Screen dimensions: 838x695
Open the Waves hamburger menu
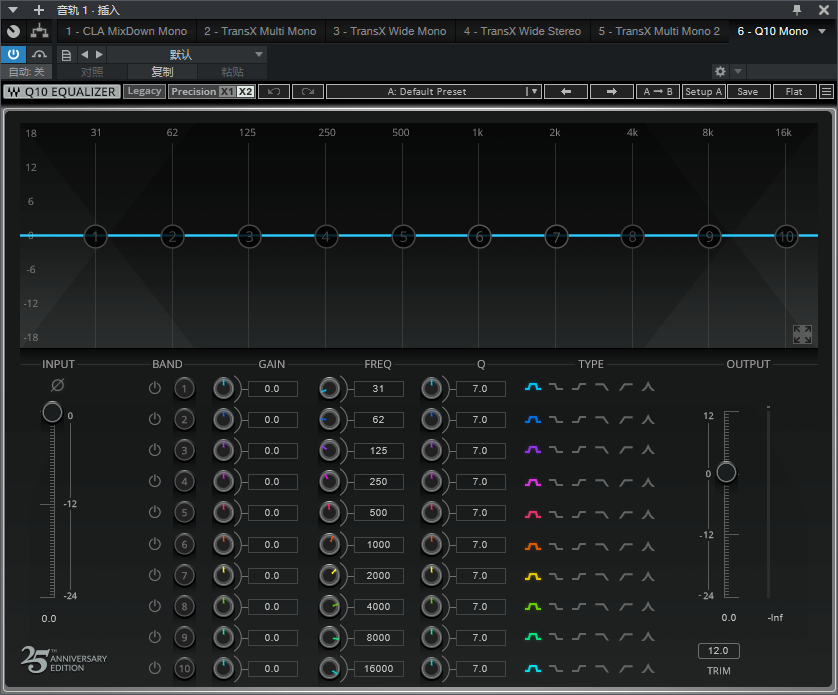coord(826,91)
